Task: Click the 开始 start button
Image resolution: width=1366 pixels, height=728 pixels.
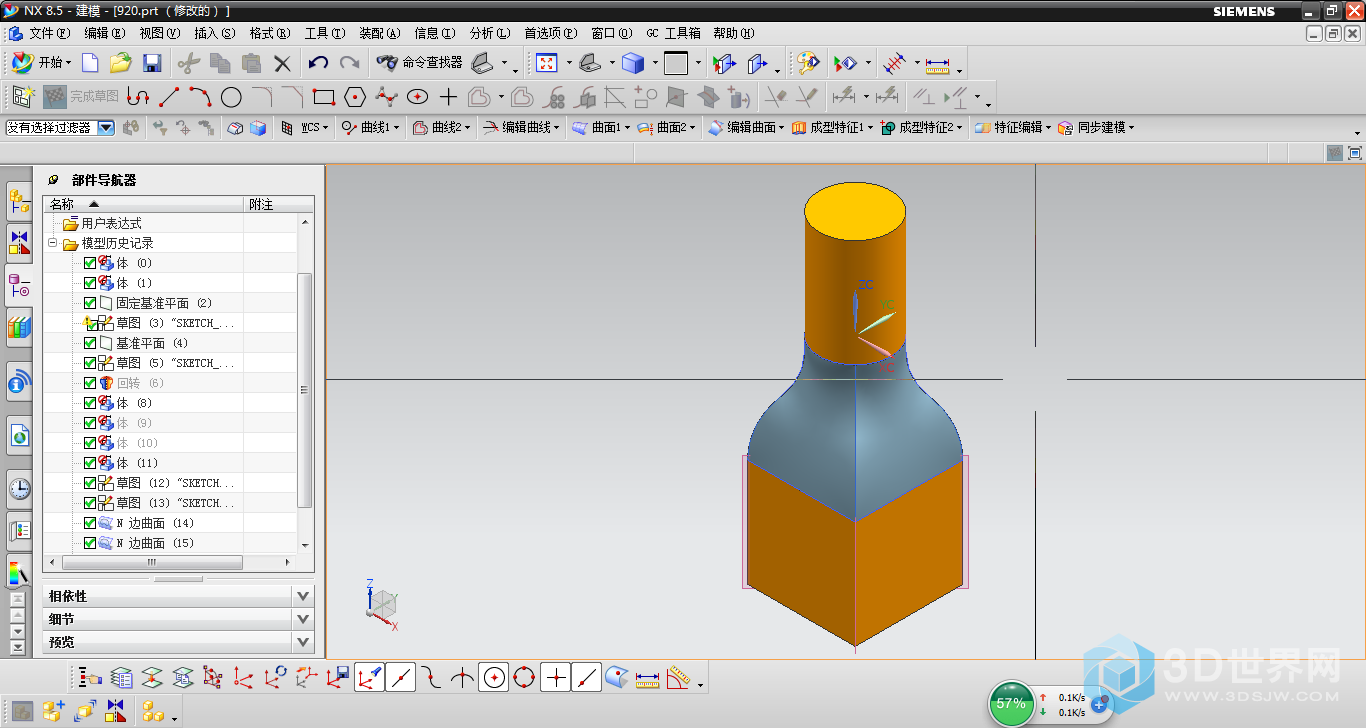Action: pyautogui.click(x=42, y=63)
